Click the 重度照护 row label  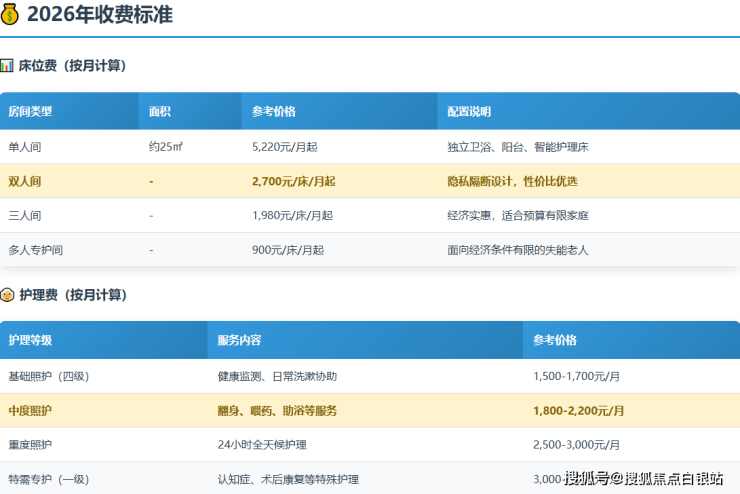click(x=30, y=444)
